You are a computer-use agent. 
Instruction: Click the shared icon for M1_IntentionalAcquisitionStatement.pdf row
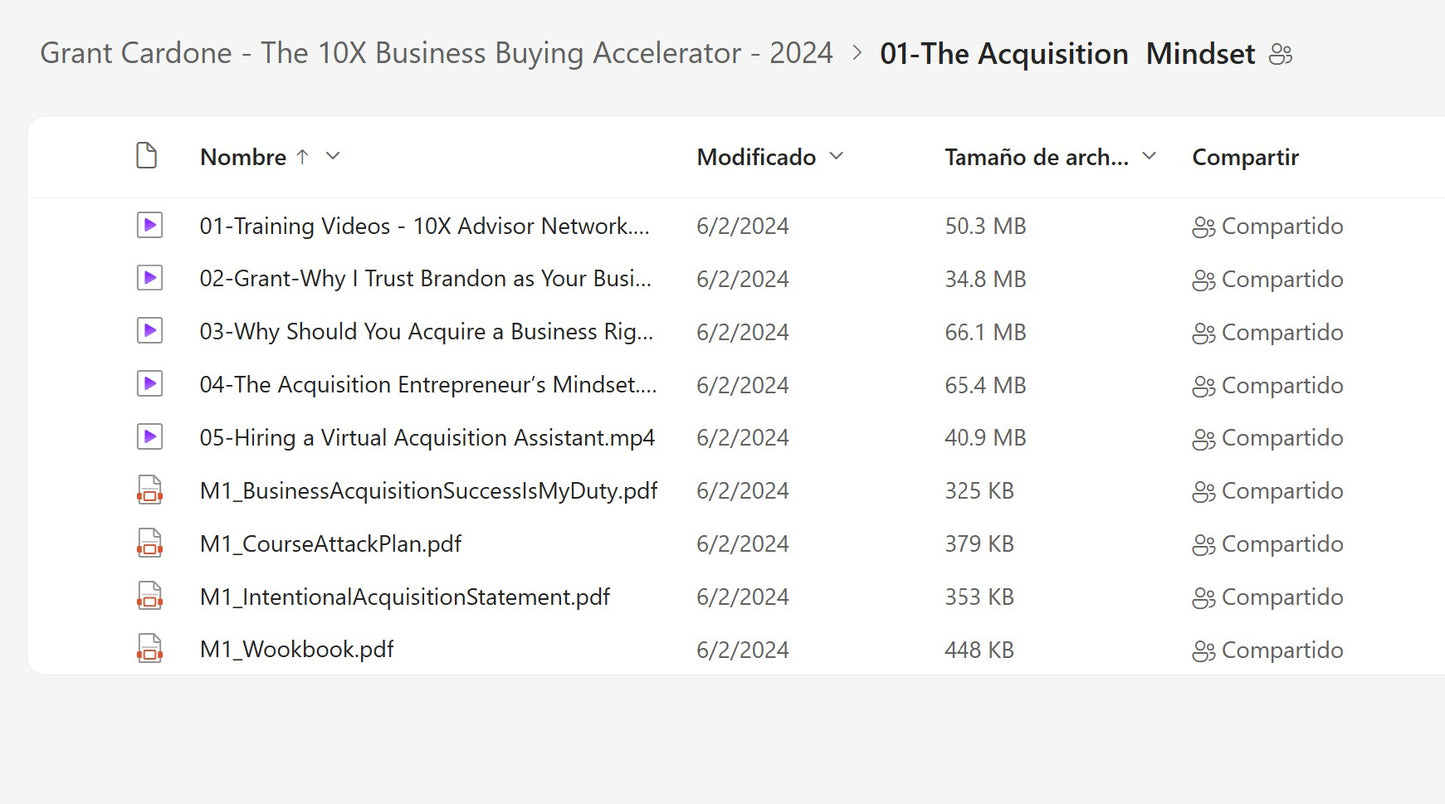[1203, 598]
